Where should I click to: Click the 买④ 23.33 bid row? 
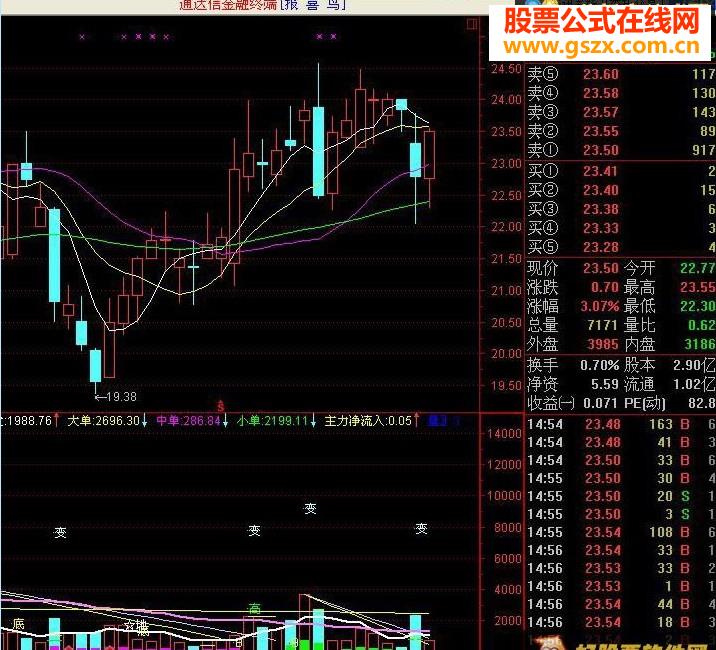(621, 228)
